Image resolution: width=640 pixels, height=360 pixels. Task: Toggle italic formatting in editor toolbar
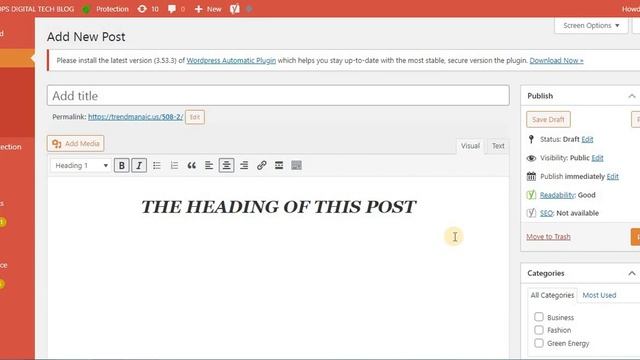[x=139, y=165]
